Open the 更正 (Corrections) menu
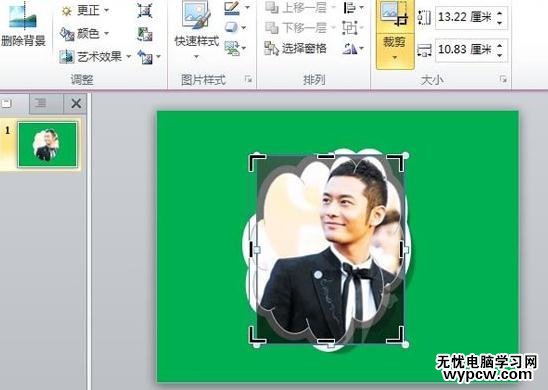548x390 pixels. (85, 10)
